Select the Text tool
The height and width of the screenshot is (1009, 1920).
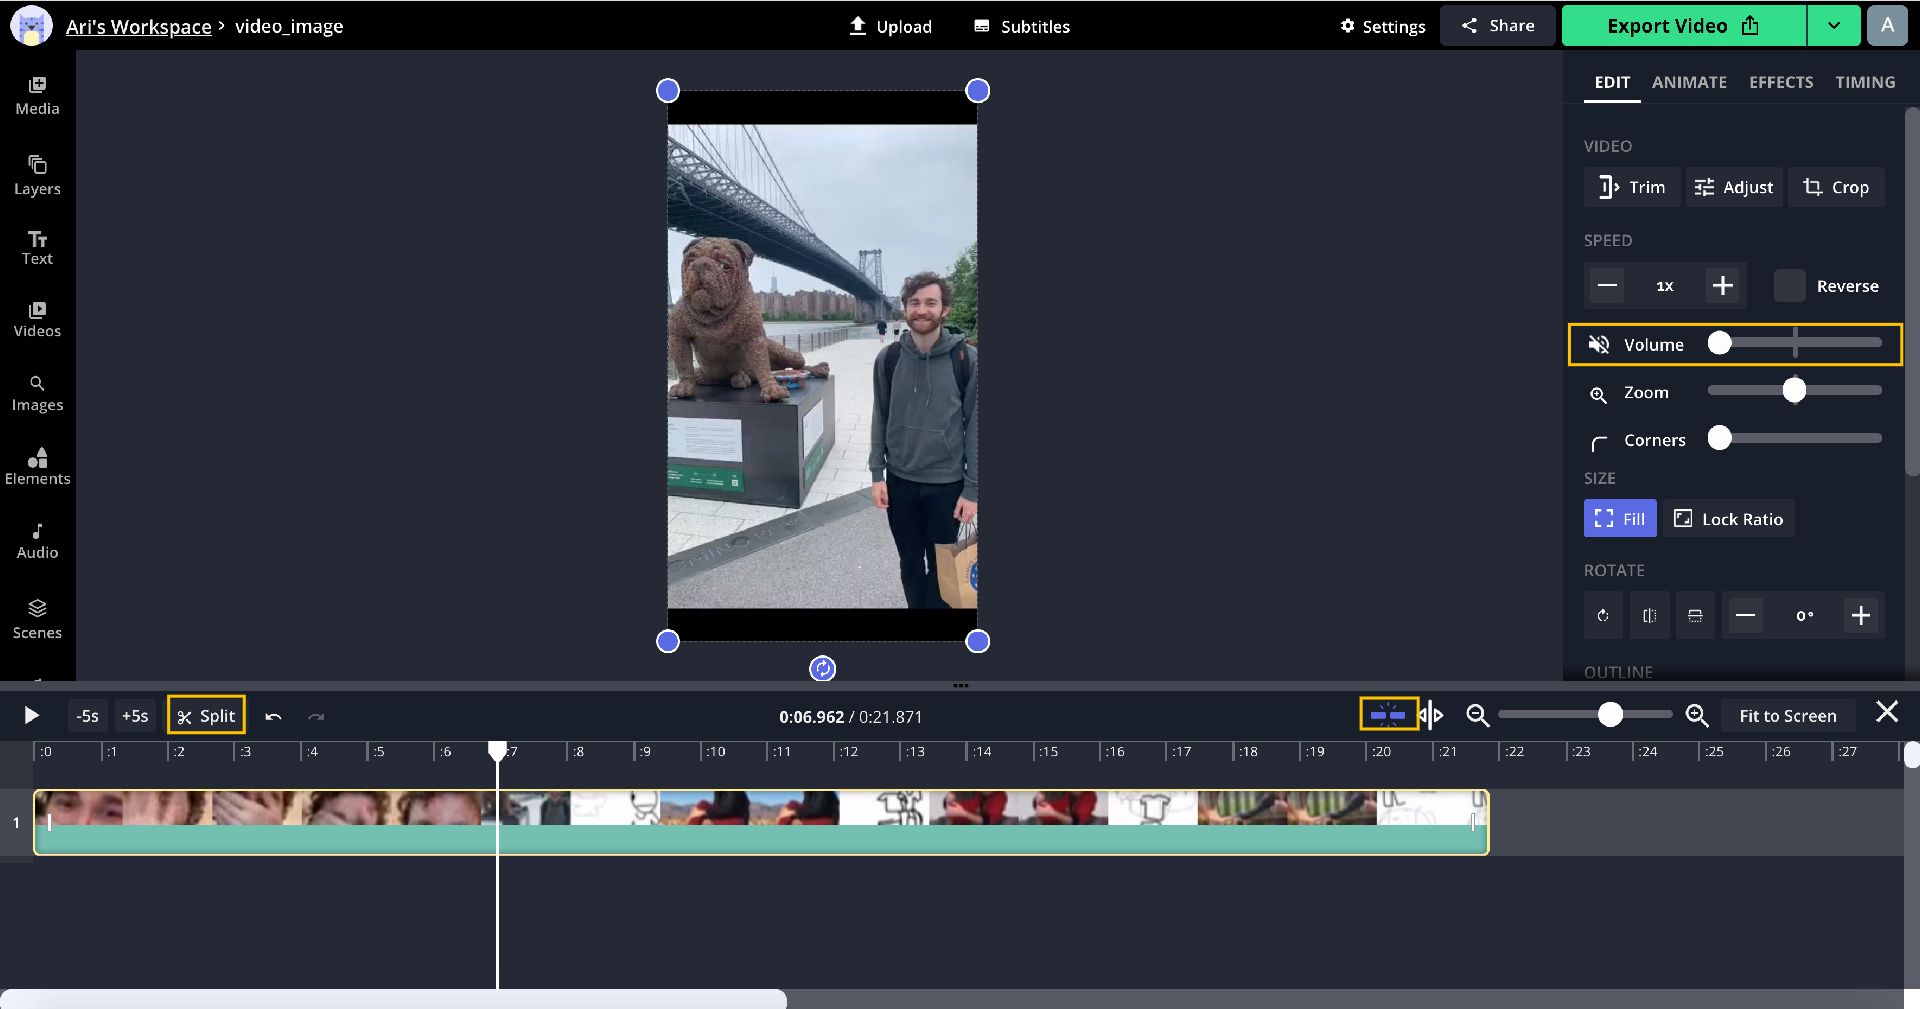[37, 247]
